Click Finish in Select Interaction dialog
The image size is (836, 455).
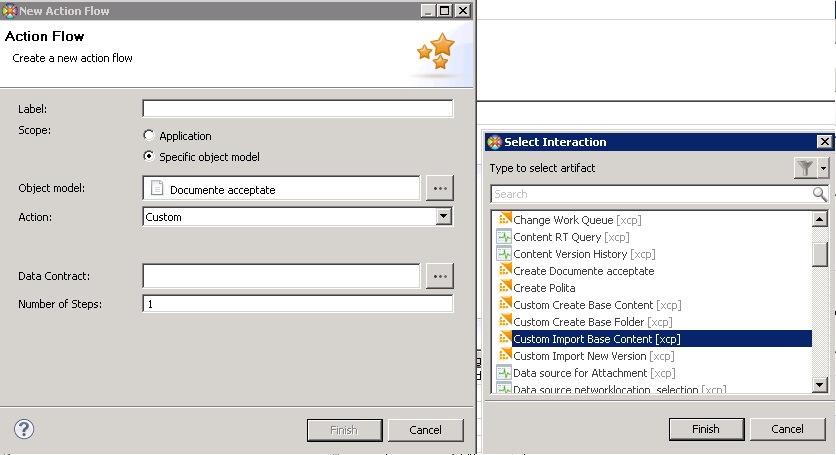(x=706, y=429)
